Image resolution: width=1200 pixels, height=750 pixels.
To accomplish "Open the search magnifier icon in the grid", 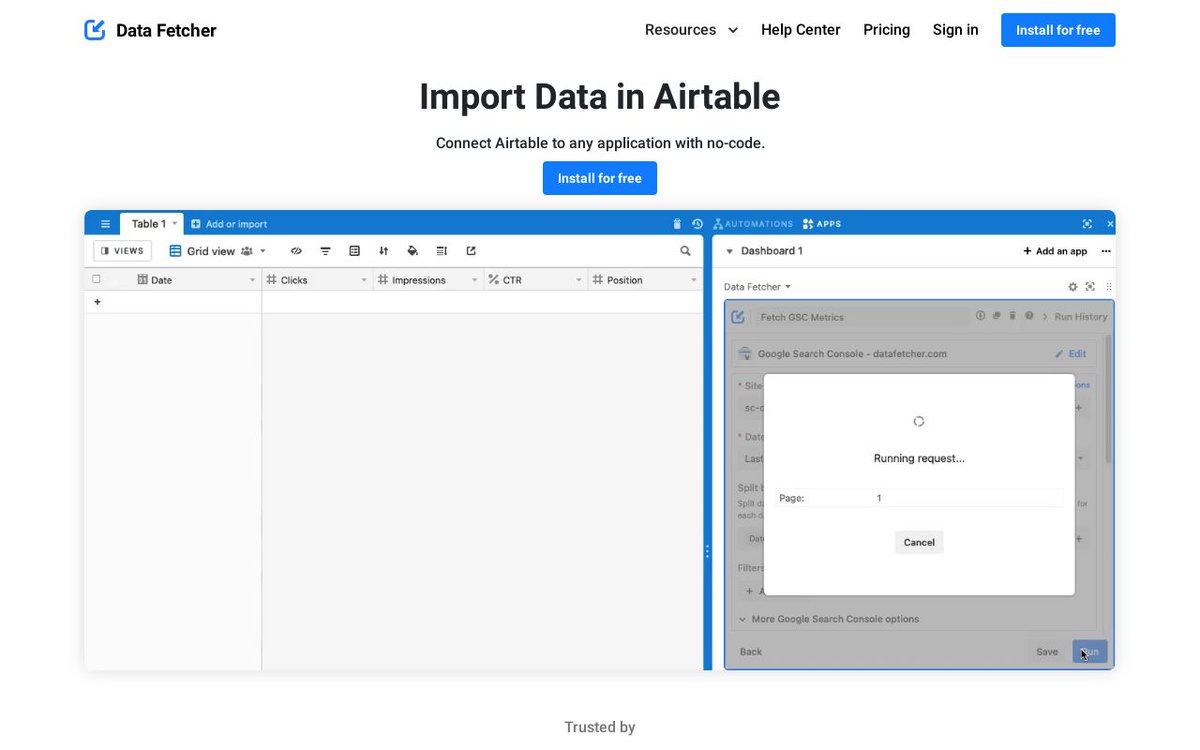I will tap(685, 251).
